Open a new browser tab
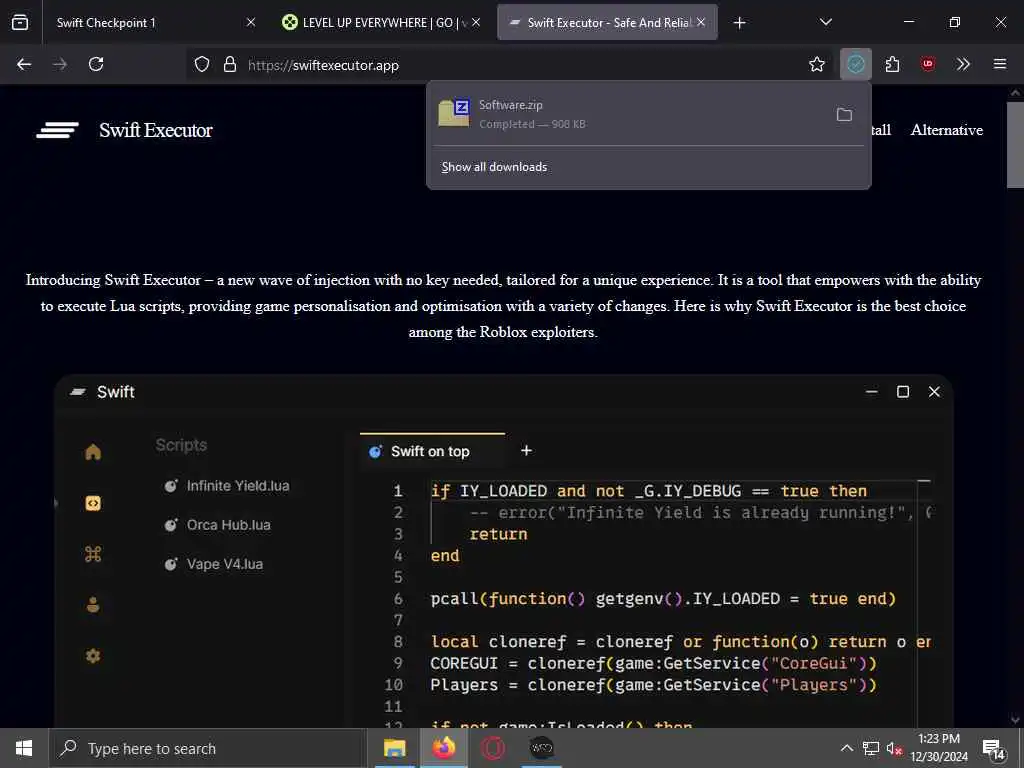The width and height of the screenshot is (1024, 768). [x=739, y=23]
